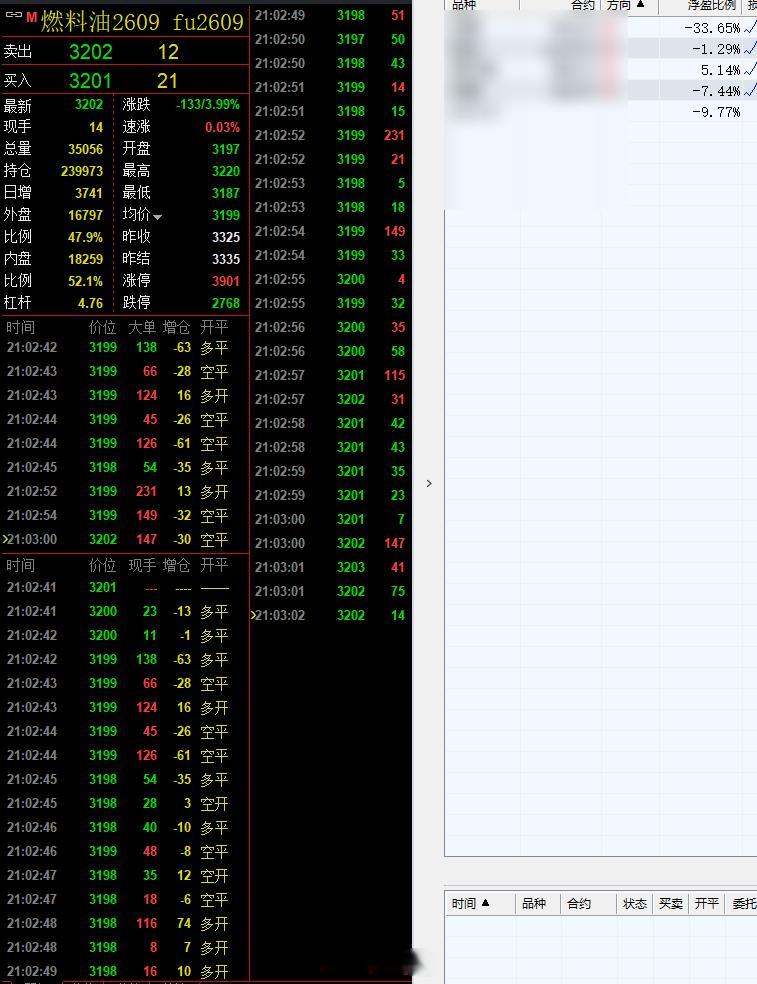
Task: Click the 买卖 column header
Action: [670, 904]
